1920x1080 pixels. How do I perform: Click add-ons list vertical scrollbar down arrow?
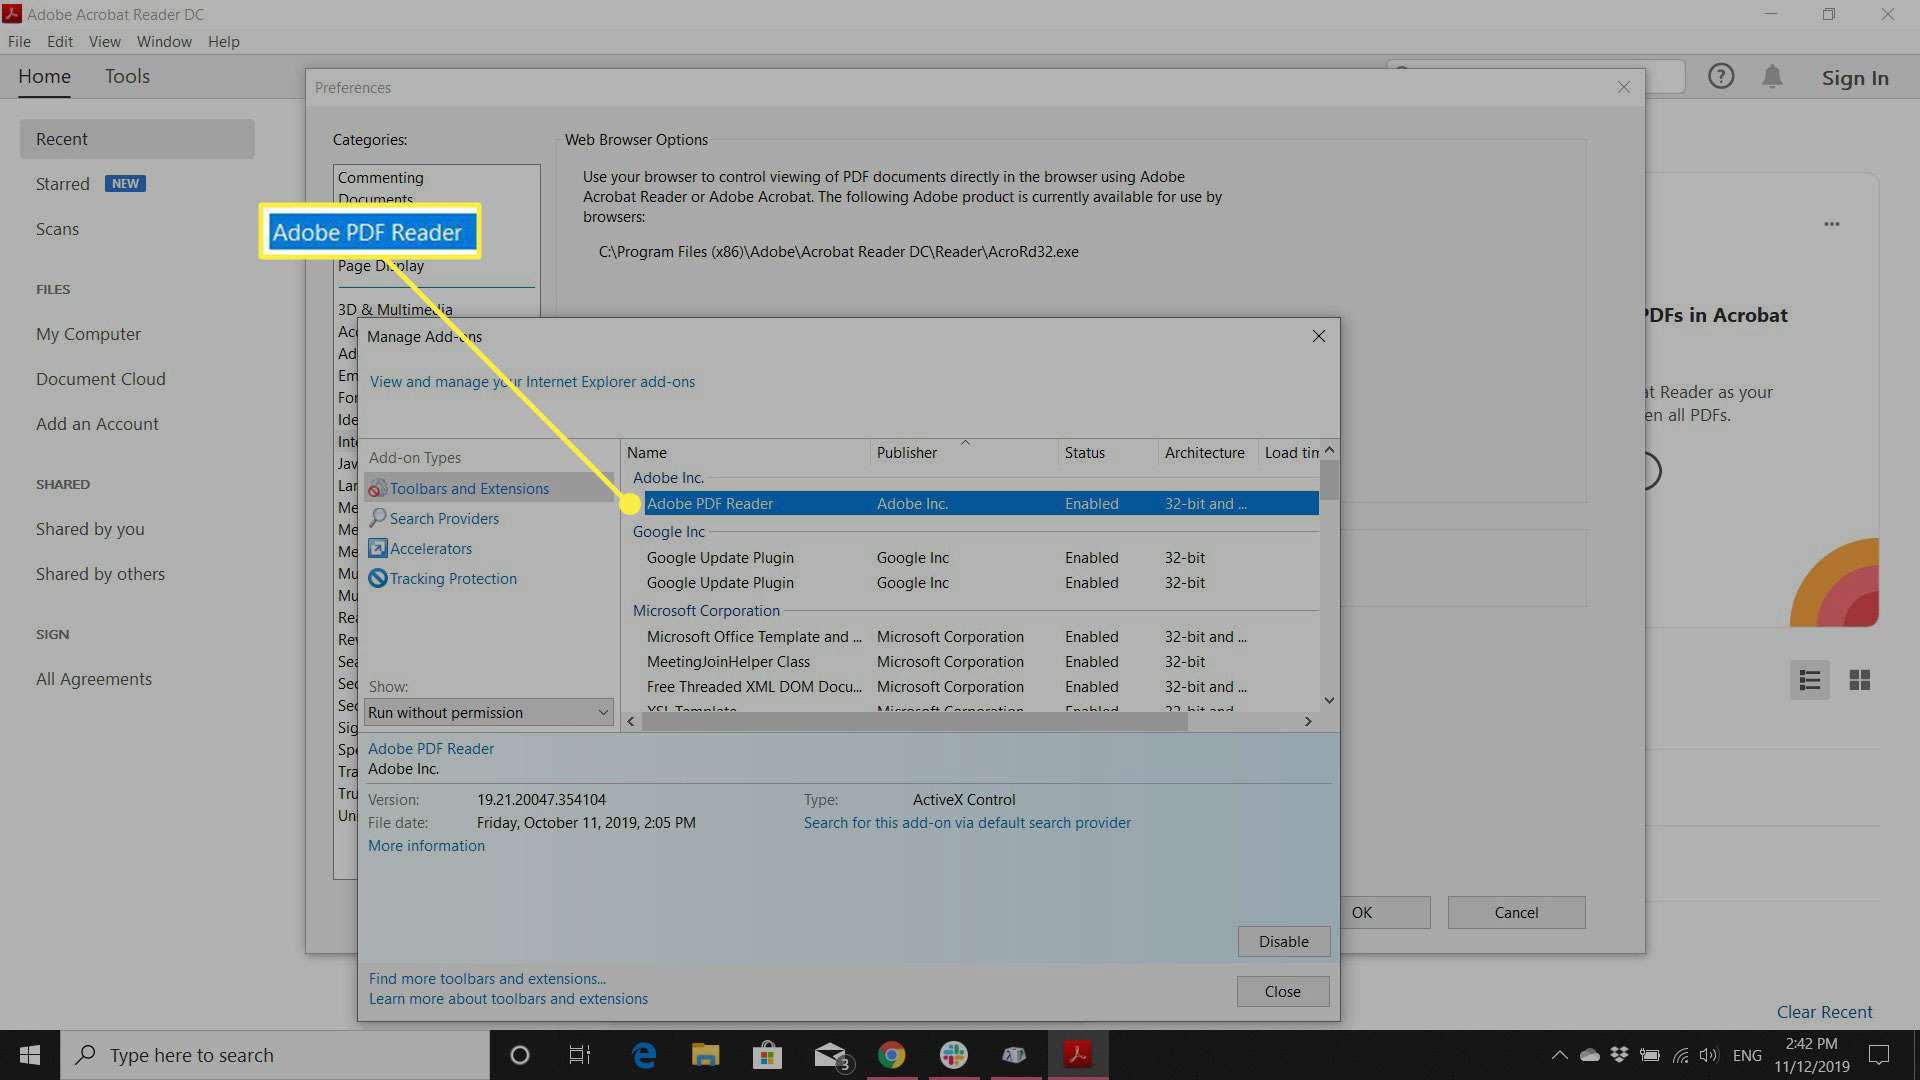(1329, 700)
